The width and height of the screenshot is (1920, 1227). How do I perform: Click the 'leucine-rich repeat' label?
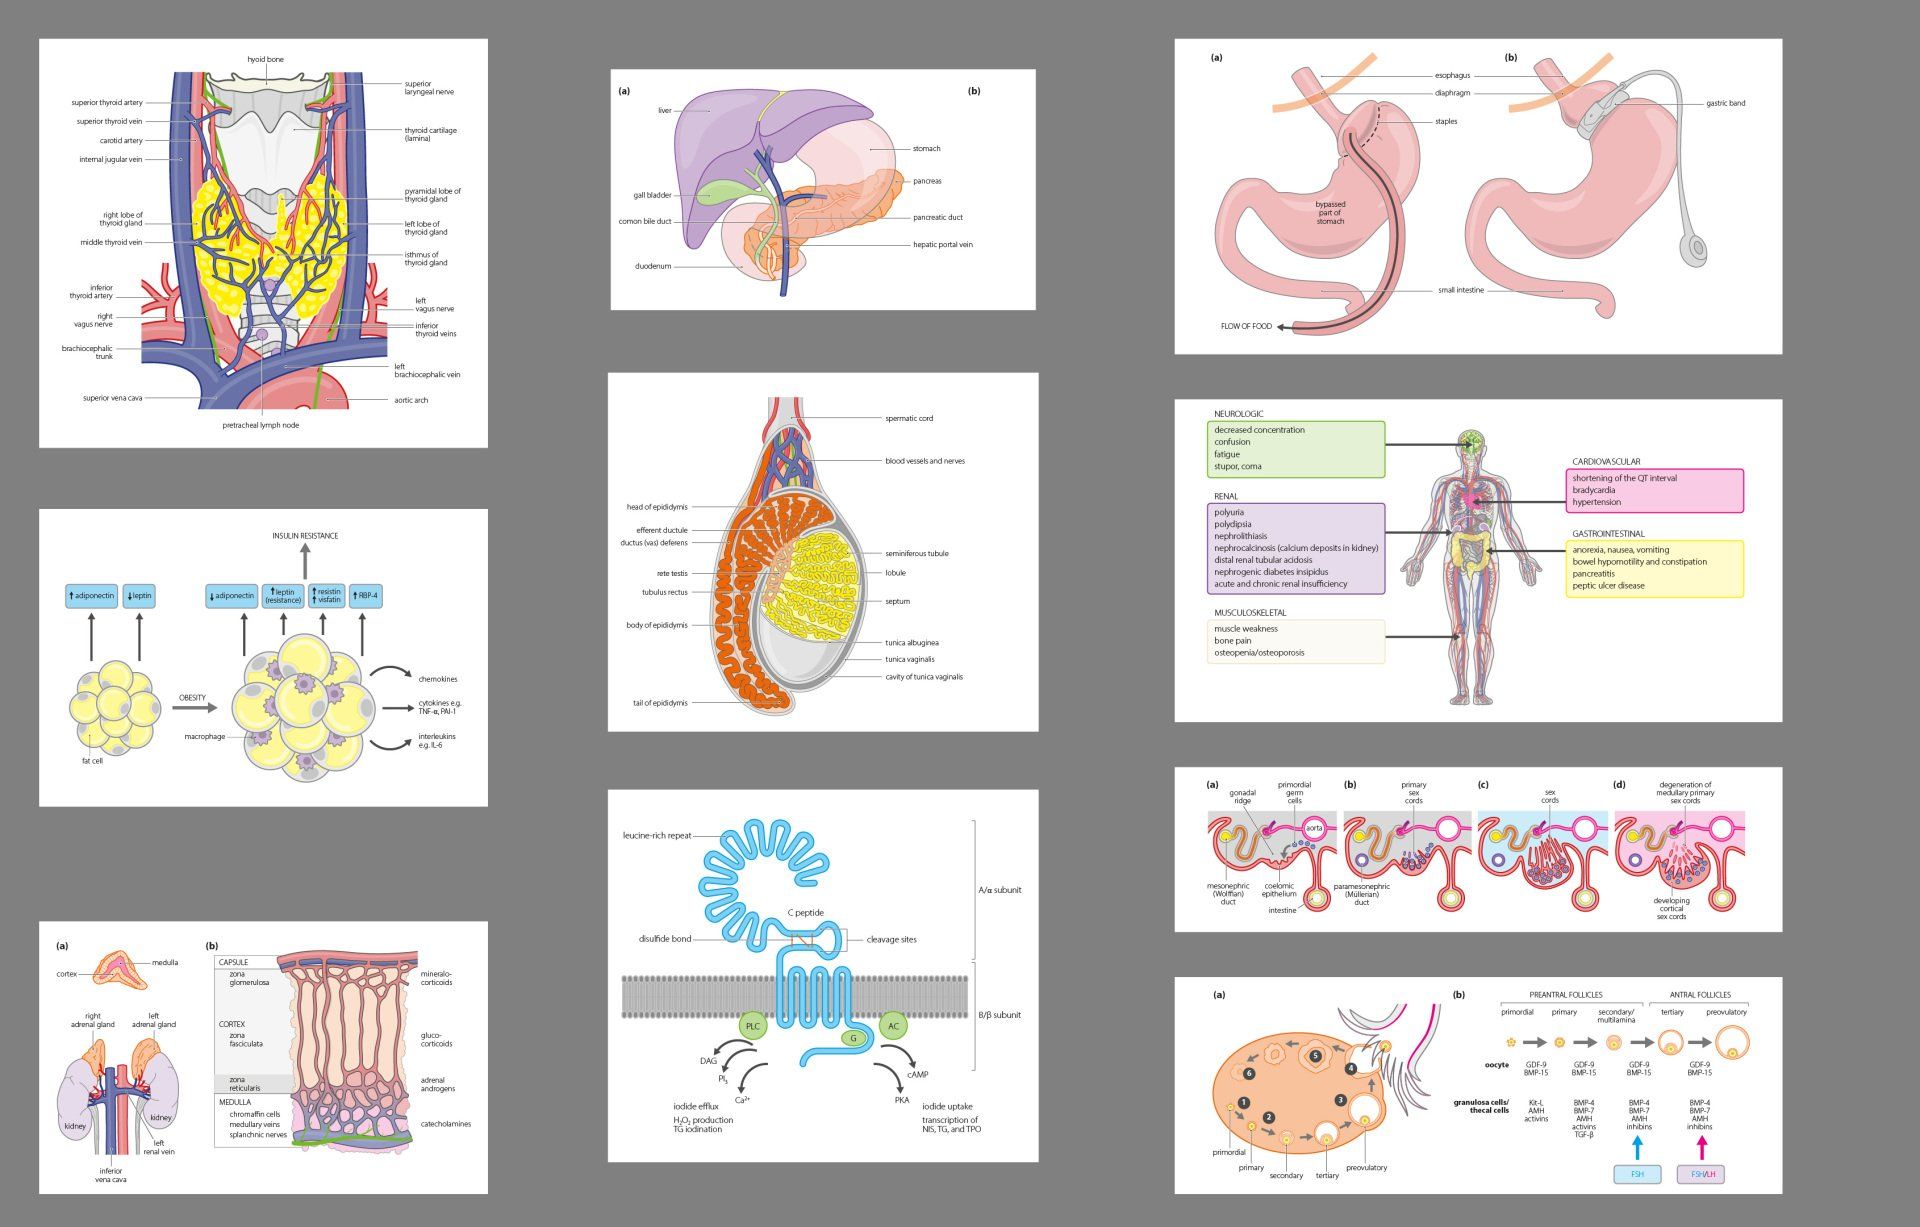(x=657, y=835)
